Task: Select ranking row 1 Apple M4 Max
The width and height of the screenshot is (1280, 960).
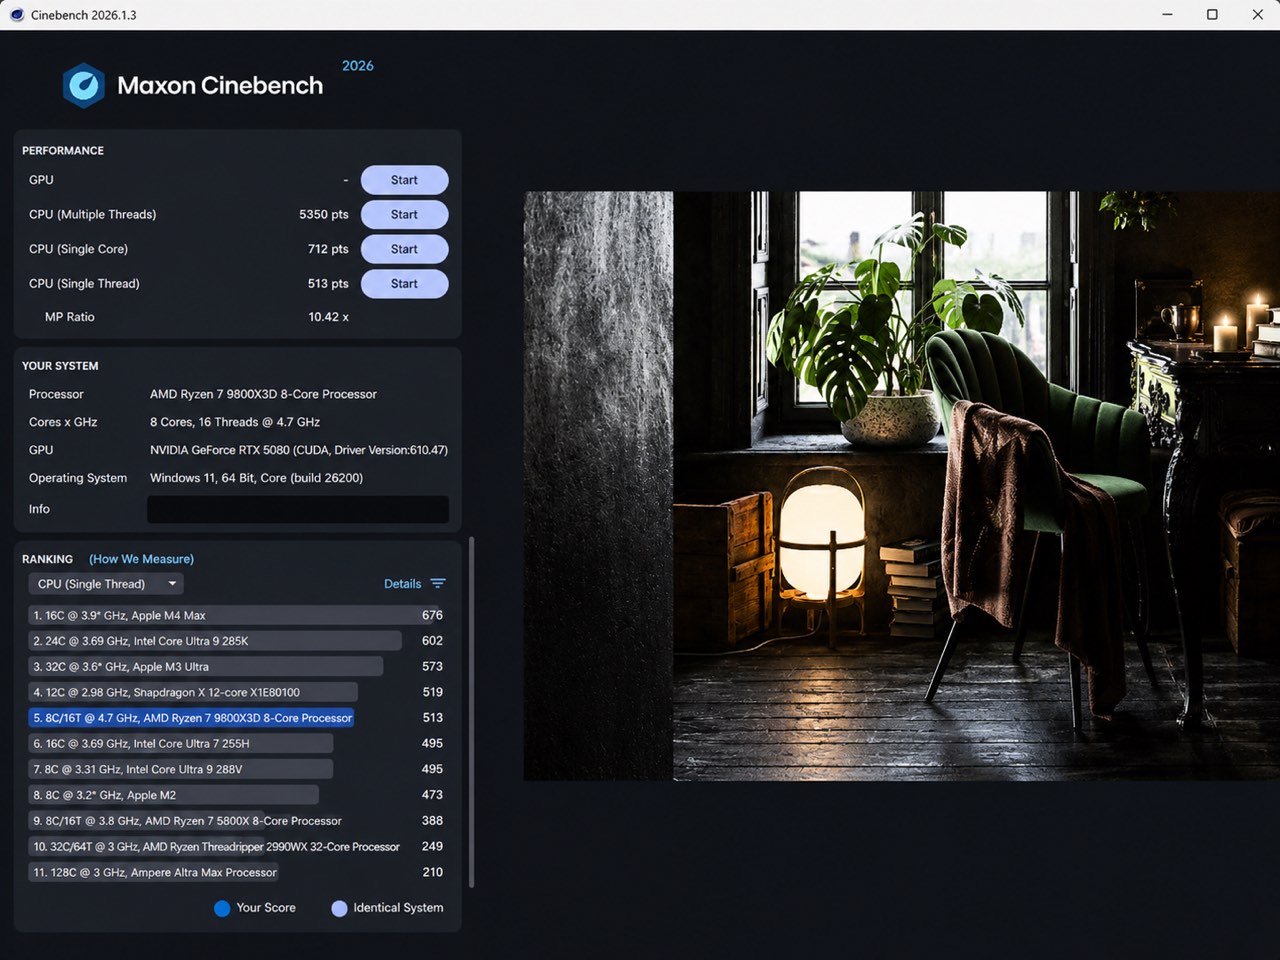Action: [x=236, y=615]
